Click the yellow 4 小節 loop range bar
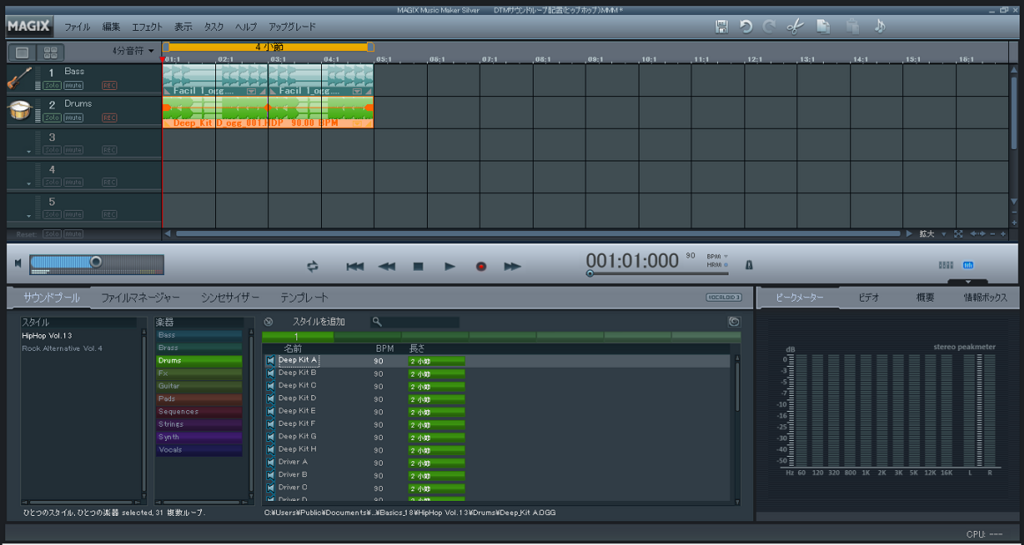 (268, 47)
